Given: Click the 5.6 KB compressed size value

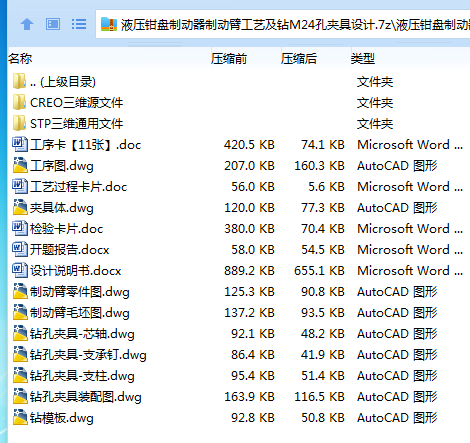Looking at the screenshot, I should coord(326,187).
